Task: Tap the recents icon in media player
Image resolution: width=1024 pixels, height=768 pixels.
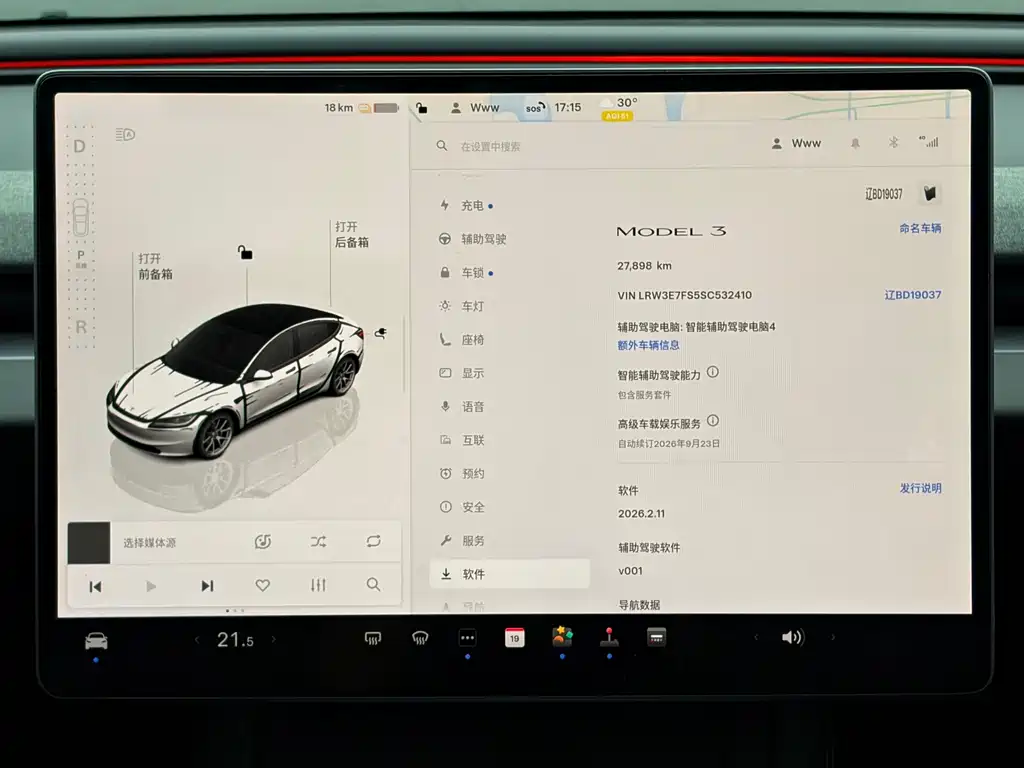Action: pyautogui.click(x=263, y=541)
